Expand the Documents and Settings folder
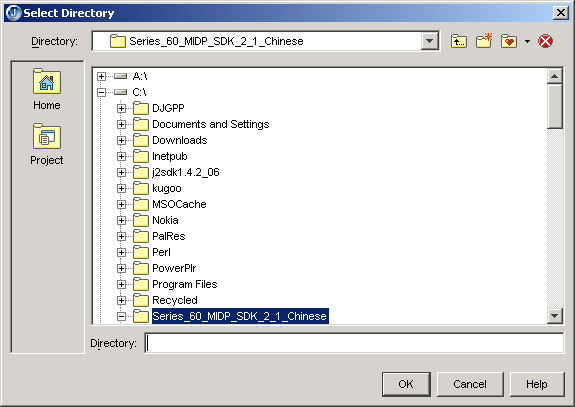575x407 pixels. pyautogui.click(x=121, y=124)
